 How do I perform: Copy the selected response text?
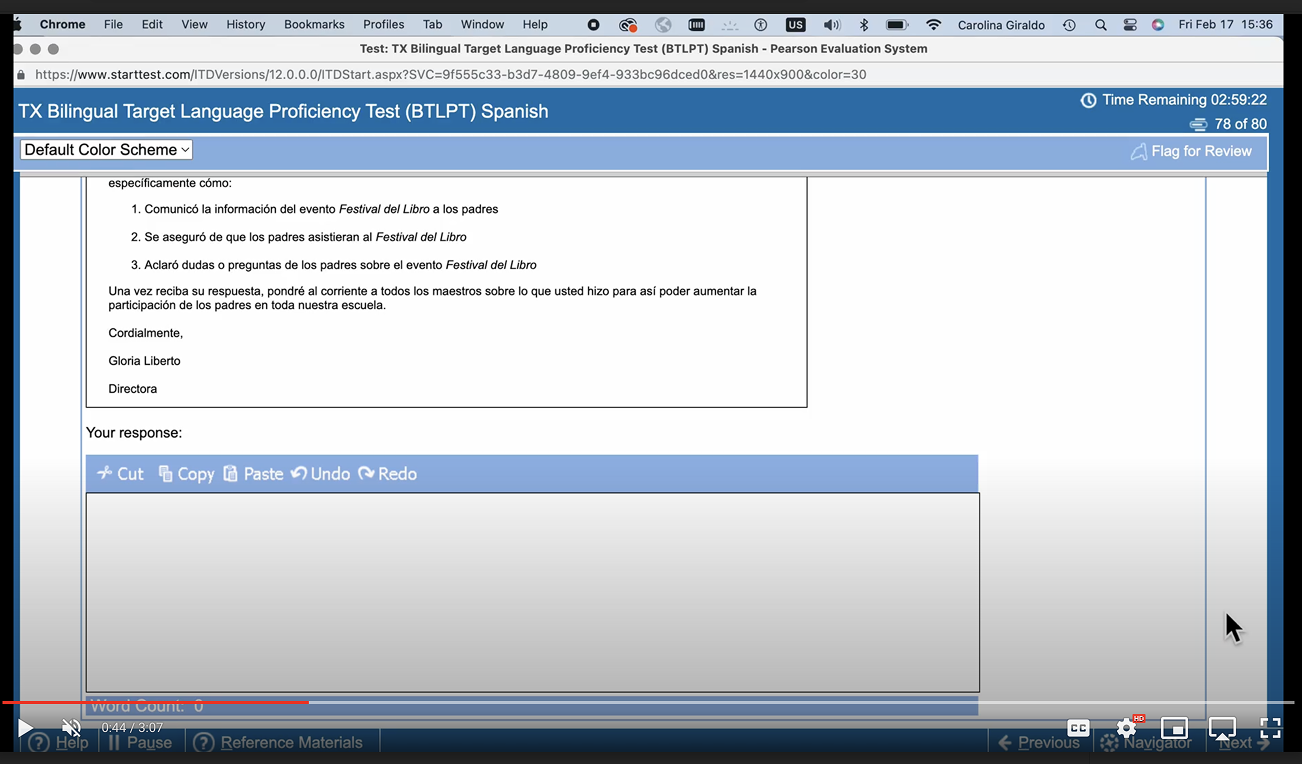pyautogui.click(x=186, y=474)
